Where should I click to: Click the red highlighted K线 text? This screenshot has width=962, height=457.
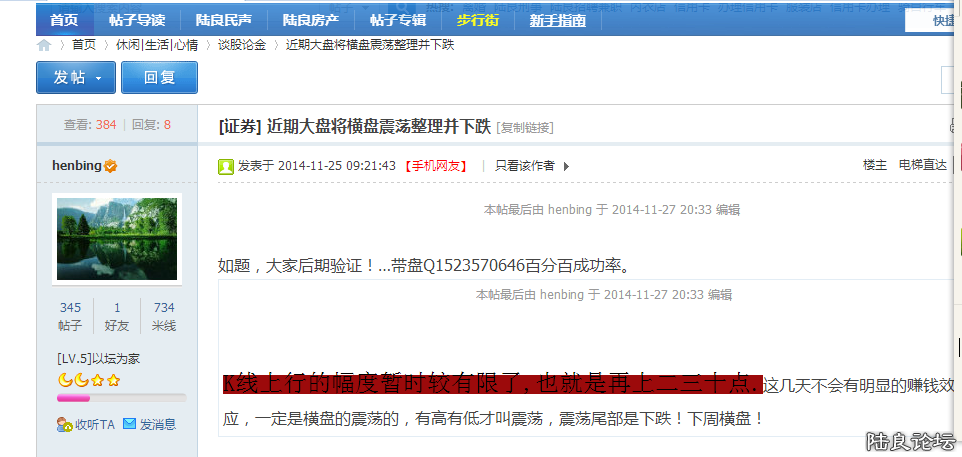point(493,385)
